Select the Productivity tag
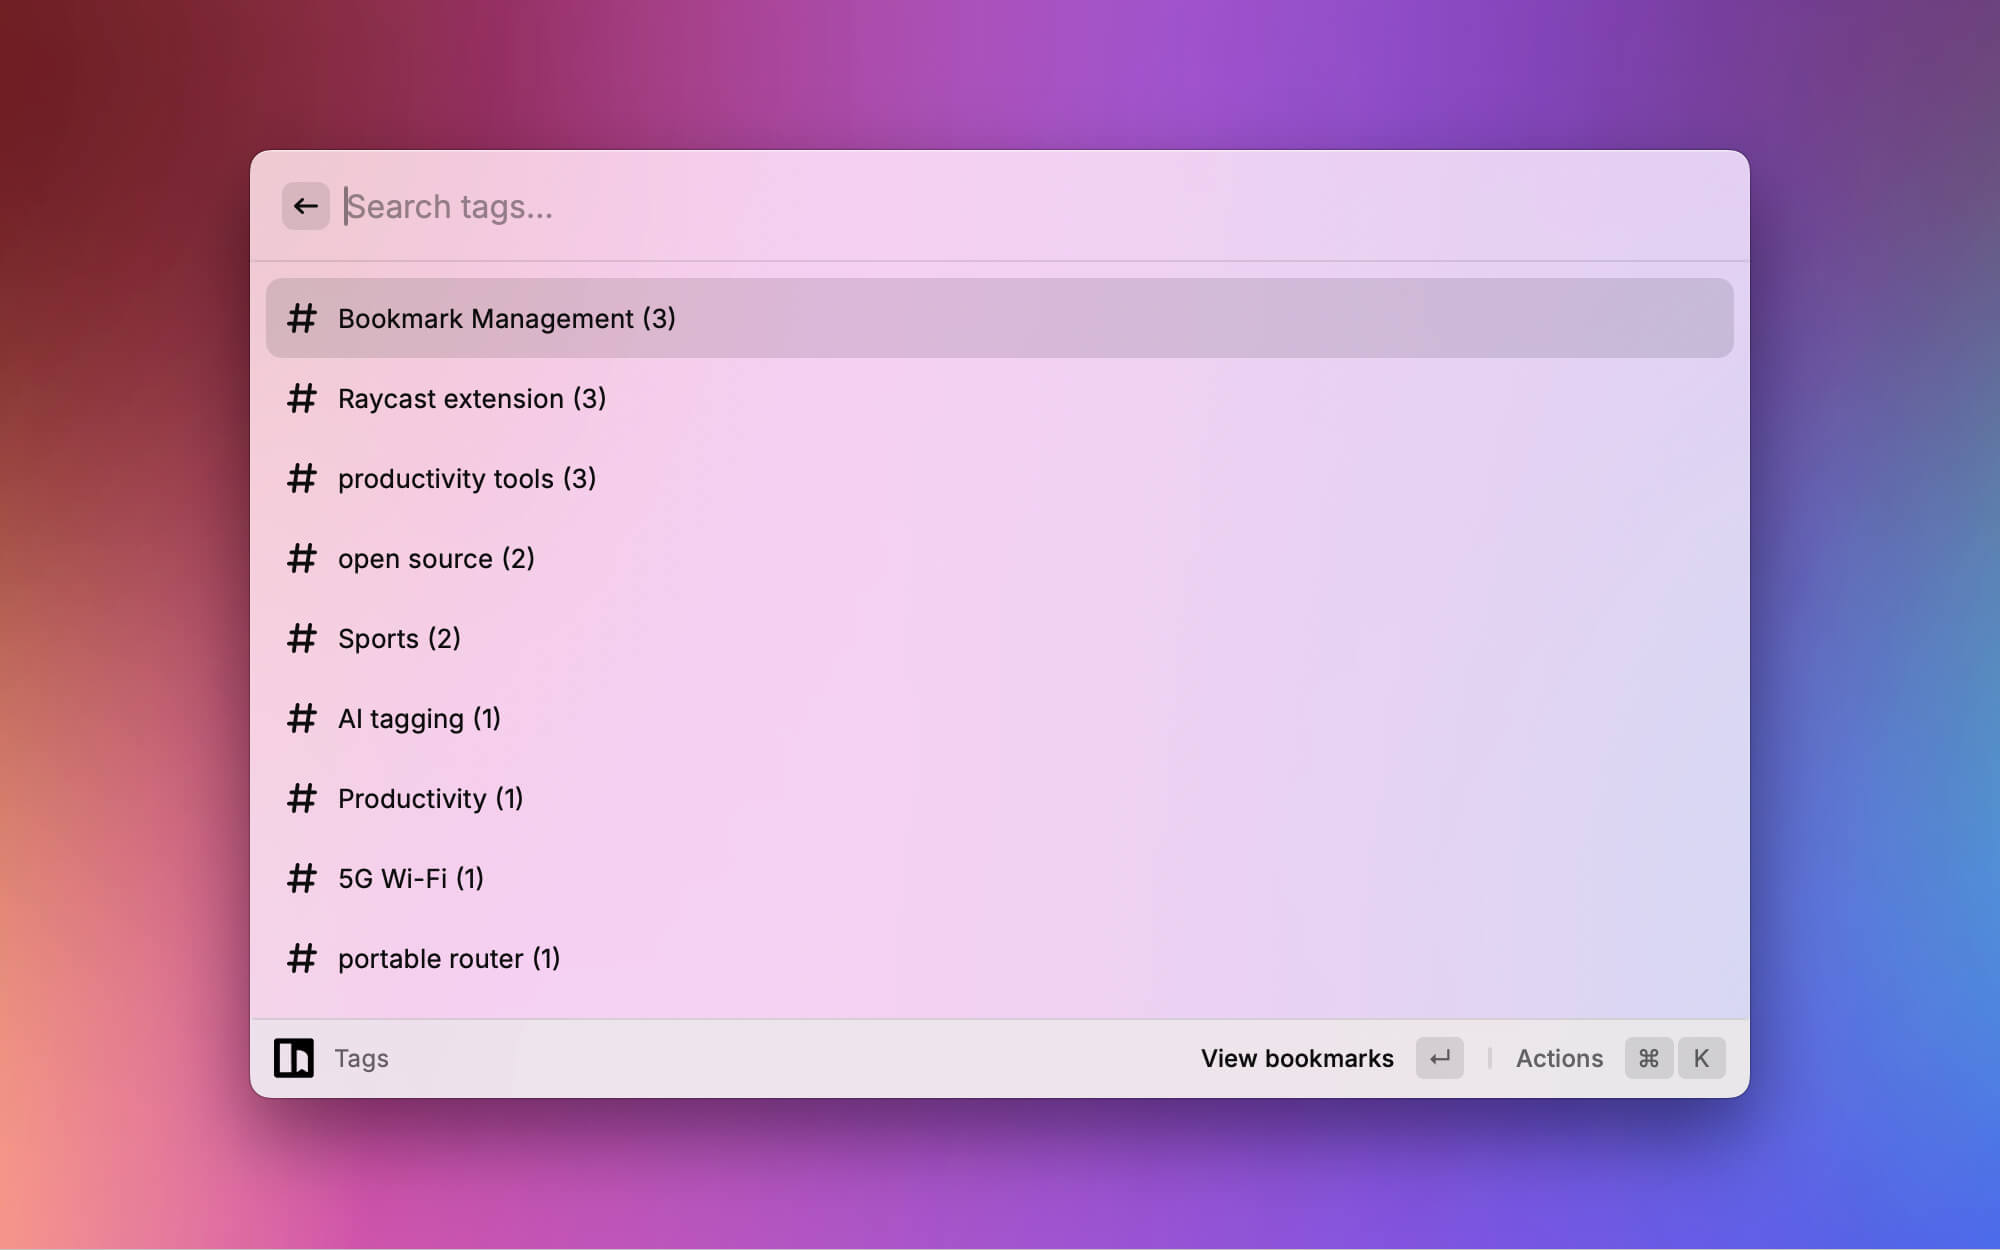The height and width of the screenshot is (1250, 2000). [x=430, y=798]
